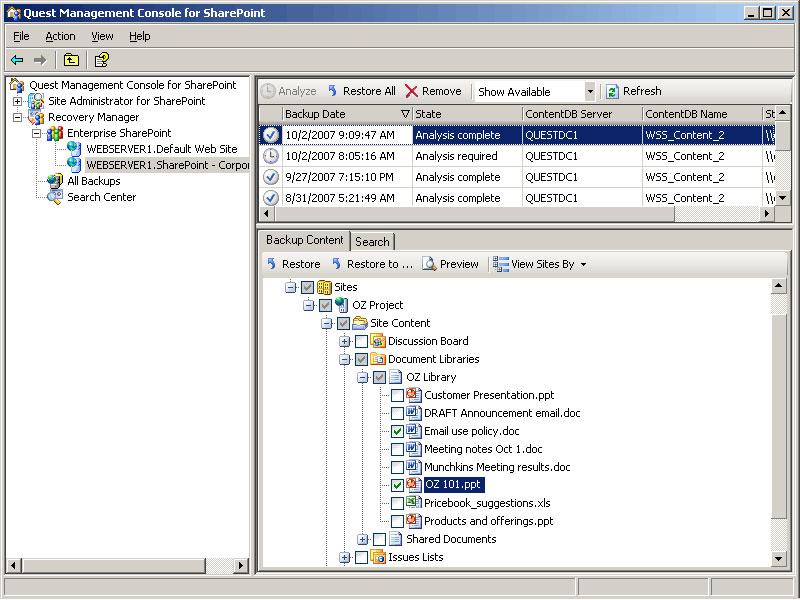The width and height of the screenshot is (800, 600).
Task: Check the Pricebook_suggestions.xls checkbox
Action: click(397, 504)
